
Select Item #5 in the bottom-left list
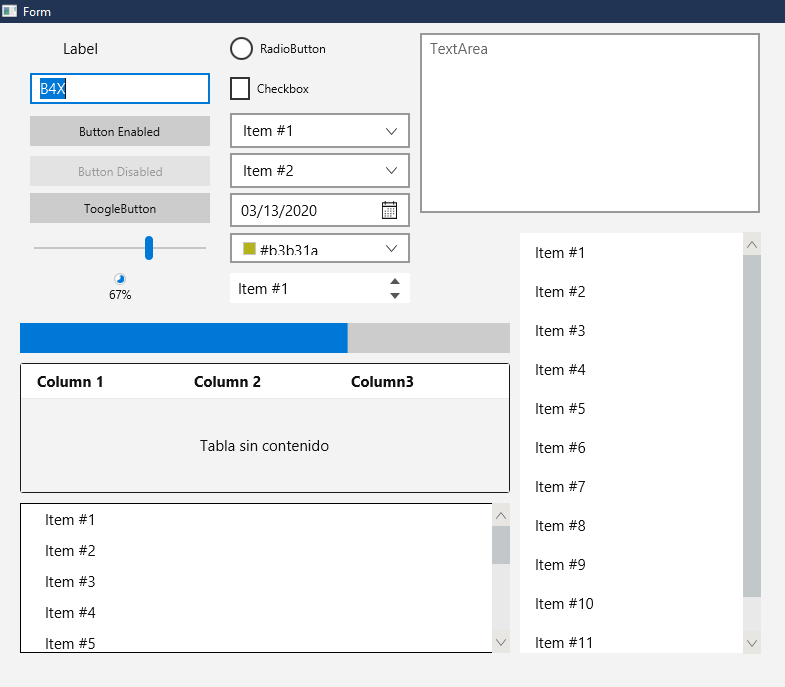[256, 641]
